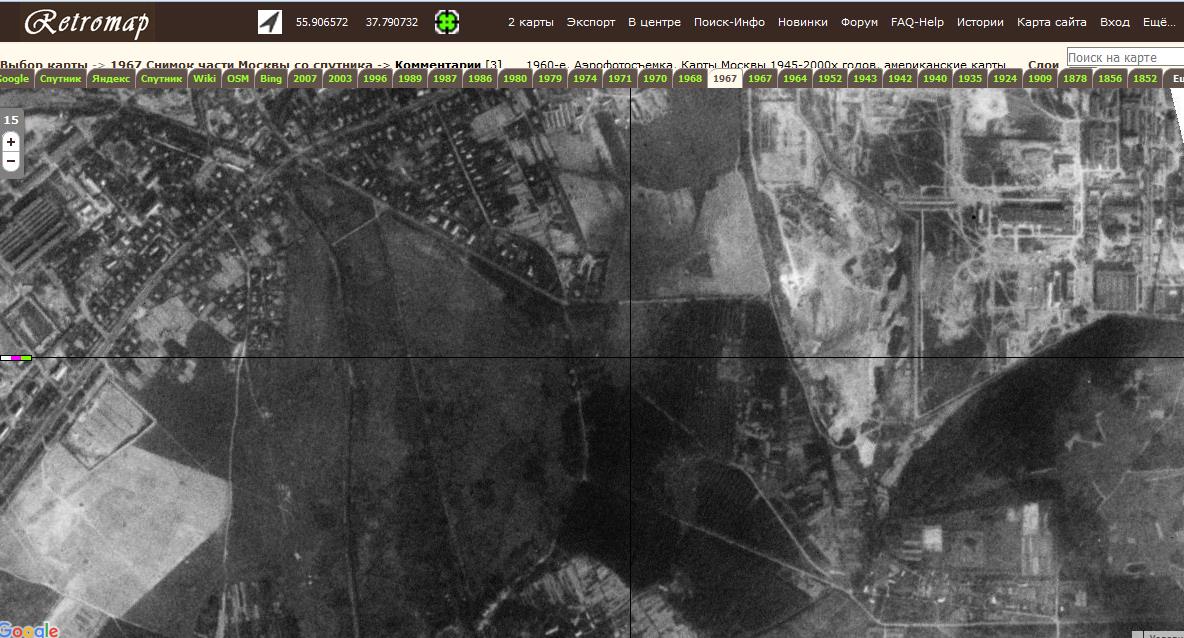Click the geolocation arrow icon
The width and height of the screenshot is (1184, 638).
[x=270, y=22]
